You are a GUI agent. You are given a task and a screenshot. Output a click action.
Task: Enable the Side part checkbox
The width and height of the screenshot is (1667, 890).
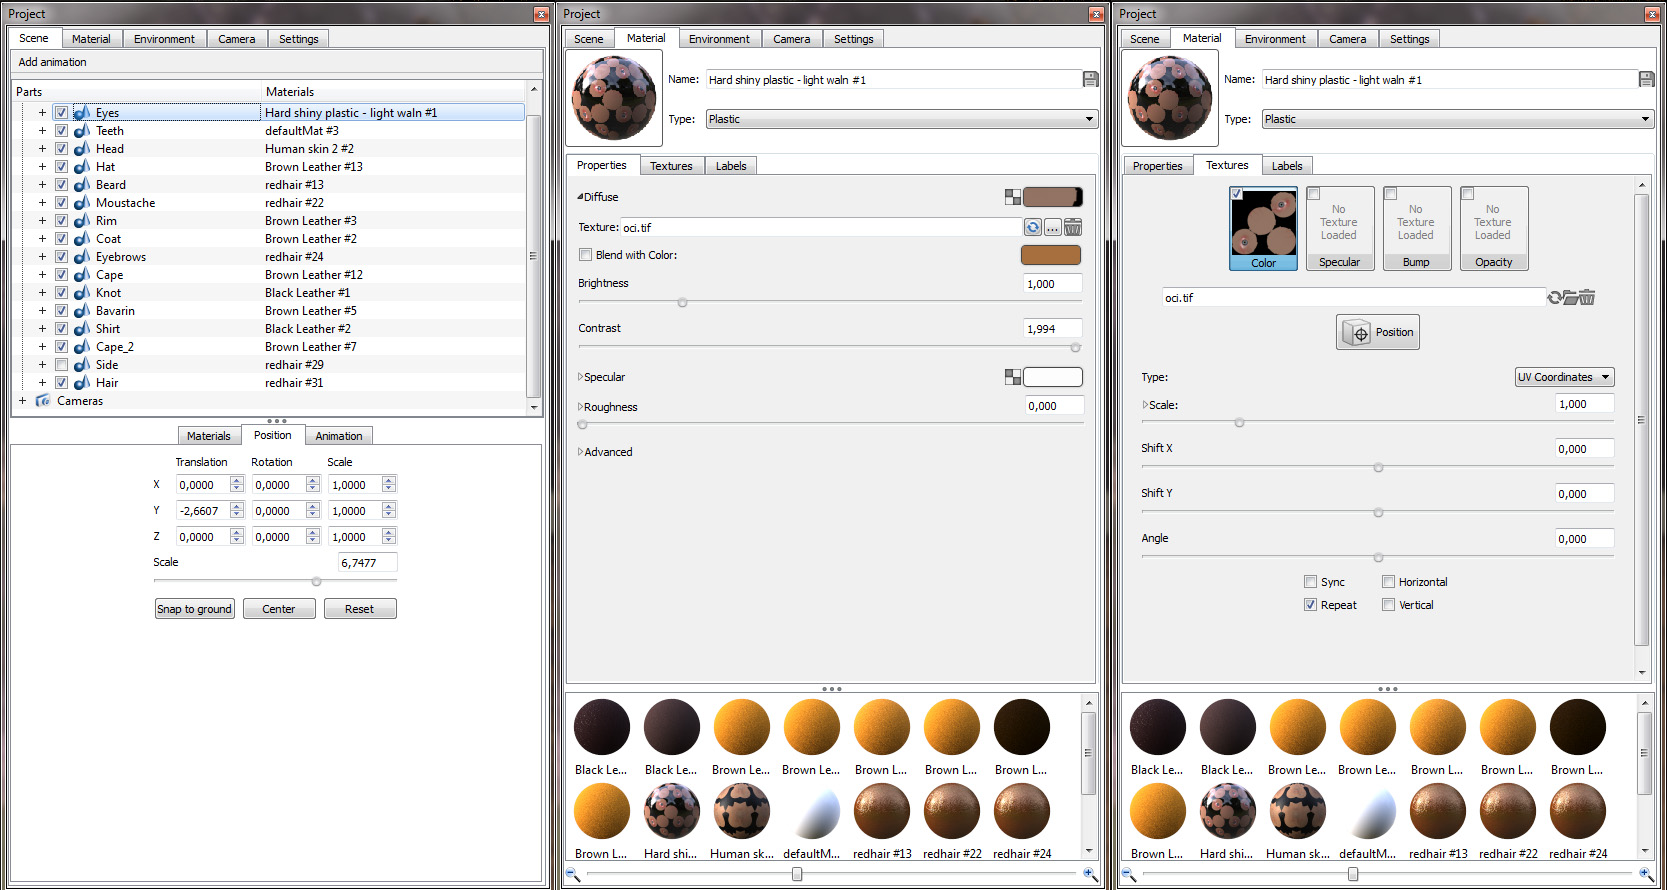[x=62, y=365]
